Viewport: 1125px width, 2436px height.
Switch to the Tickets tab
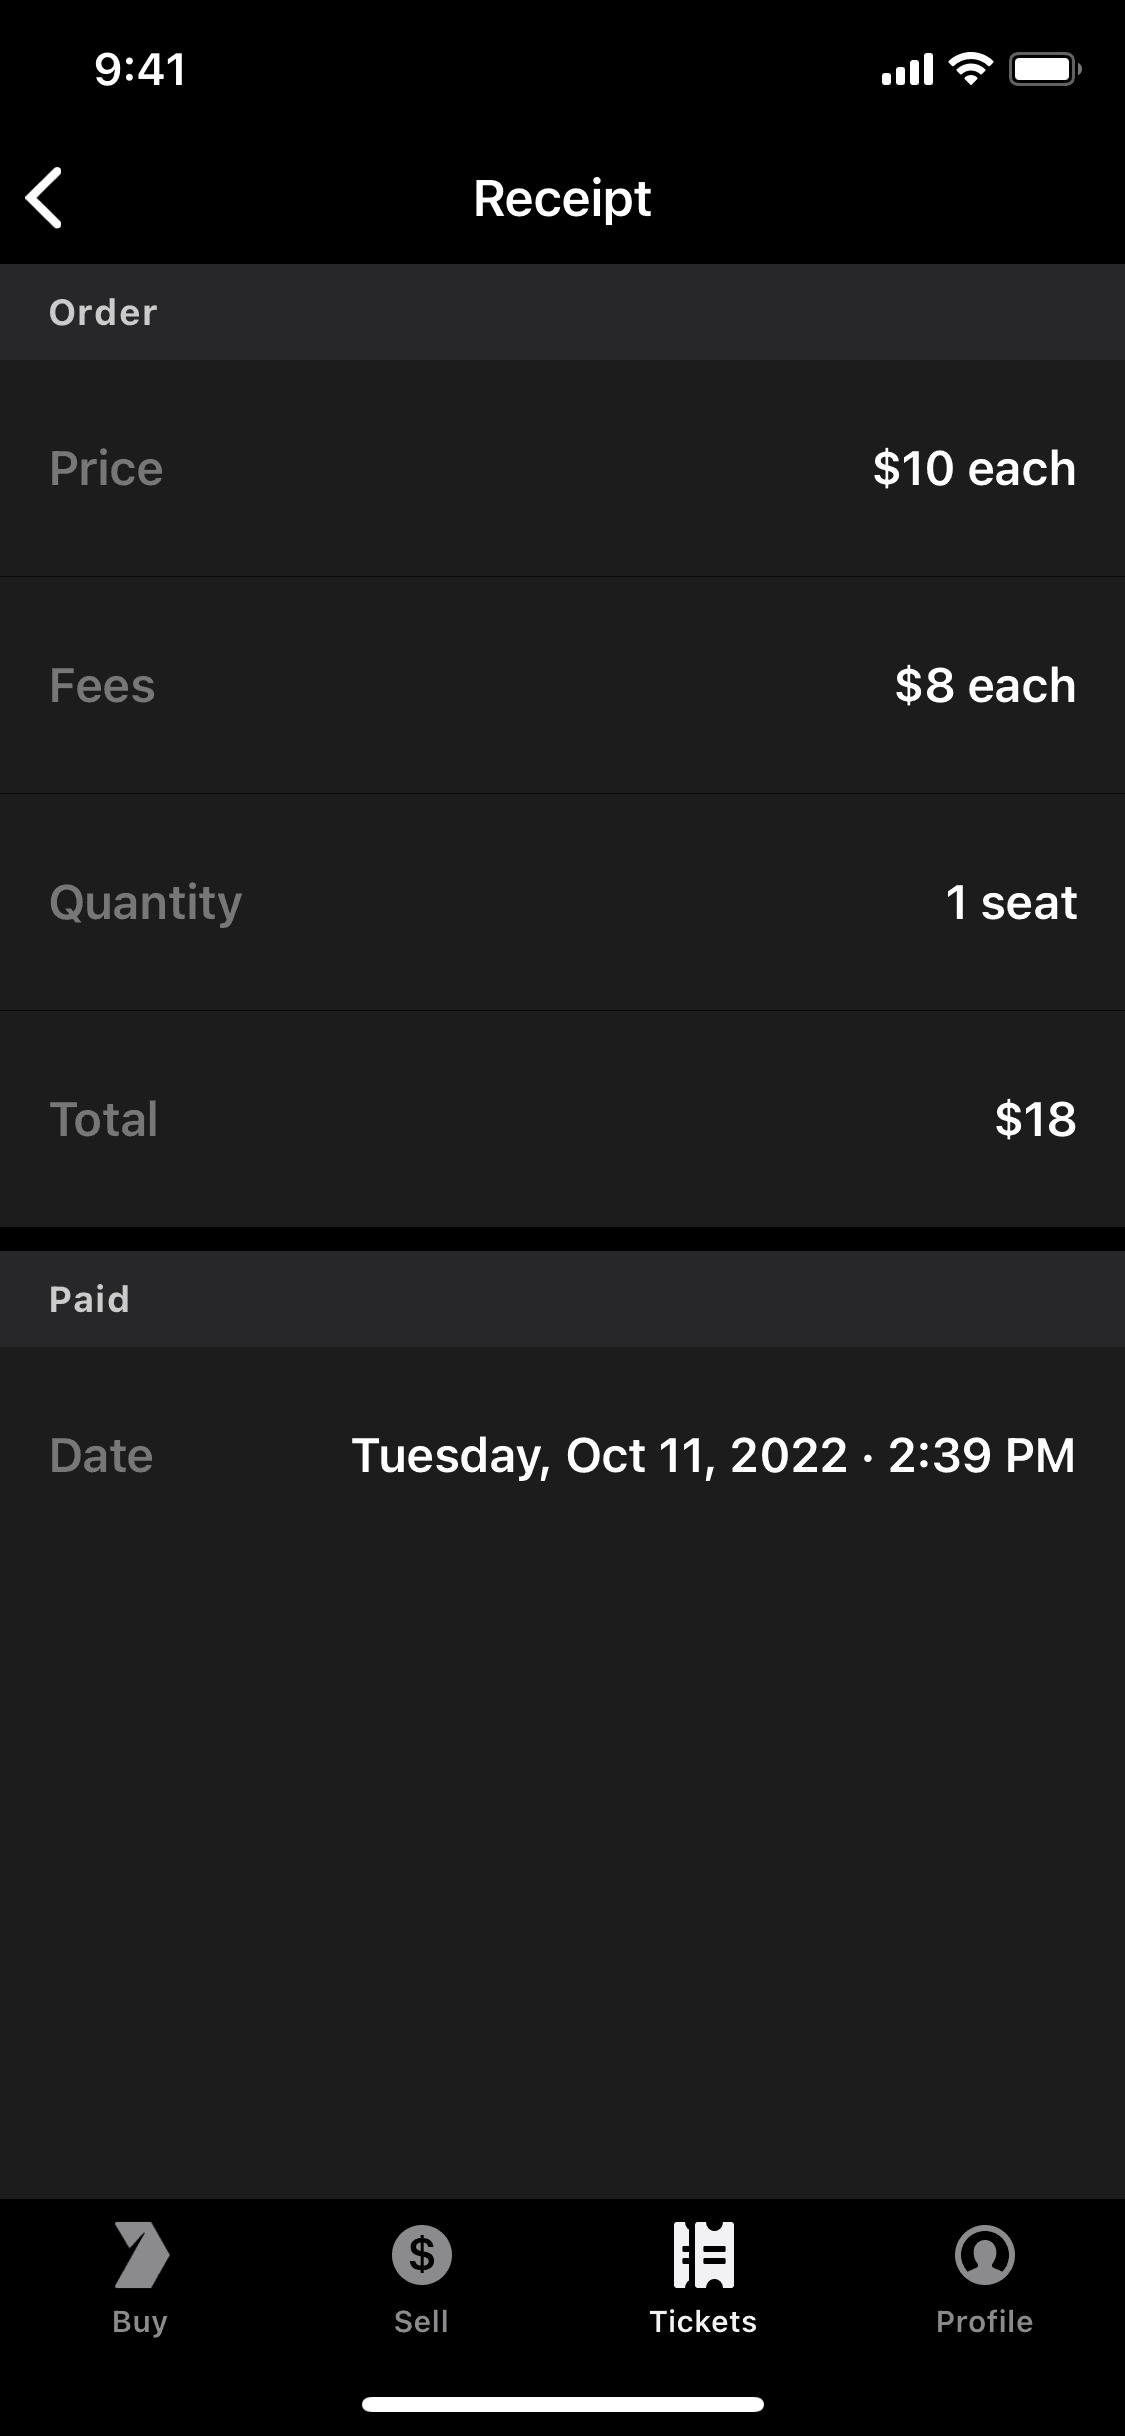(x=703, y=2277)
